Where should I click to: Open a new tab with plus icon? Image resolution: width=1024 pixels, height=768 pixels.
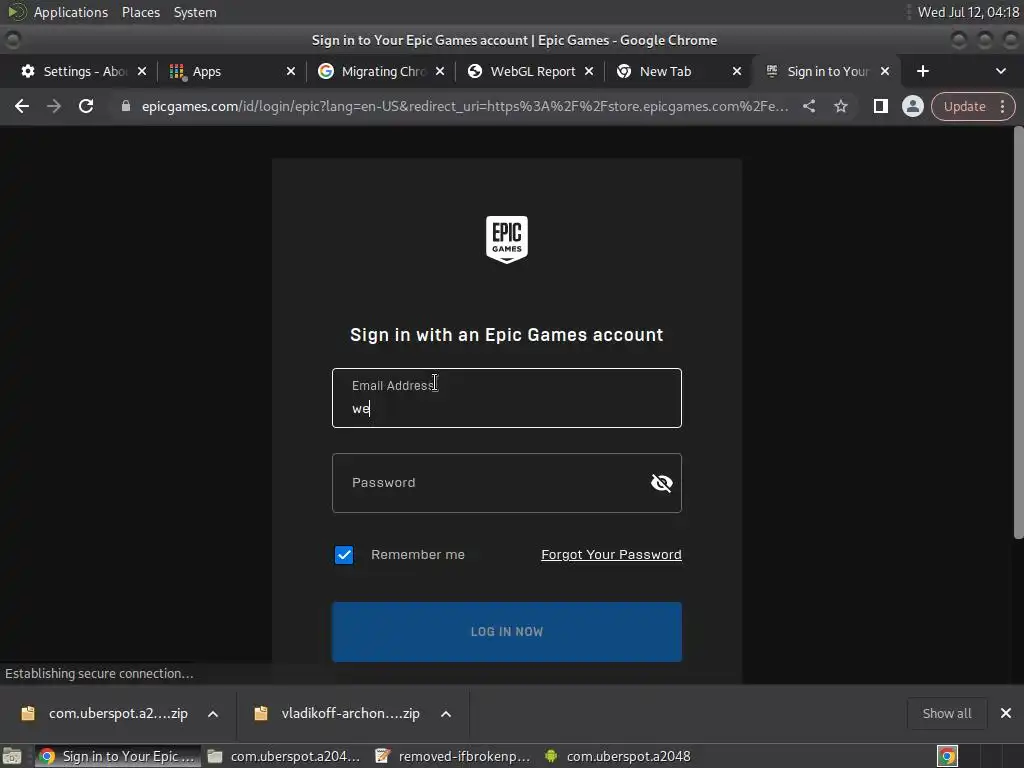click(x=923, y=71)
